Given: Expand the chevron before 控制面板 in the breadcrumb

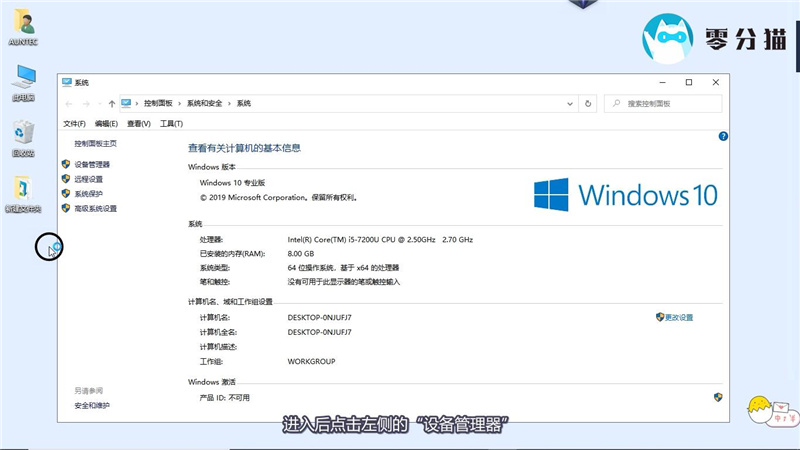Looking at the screenshot, I should pos(137,104).
